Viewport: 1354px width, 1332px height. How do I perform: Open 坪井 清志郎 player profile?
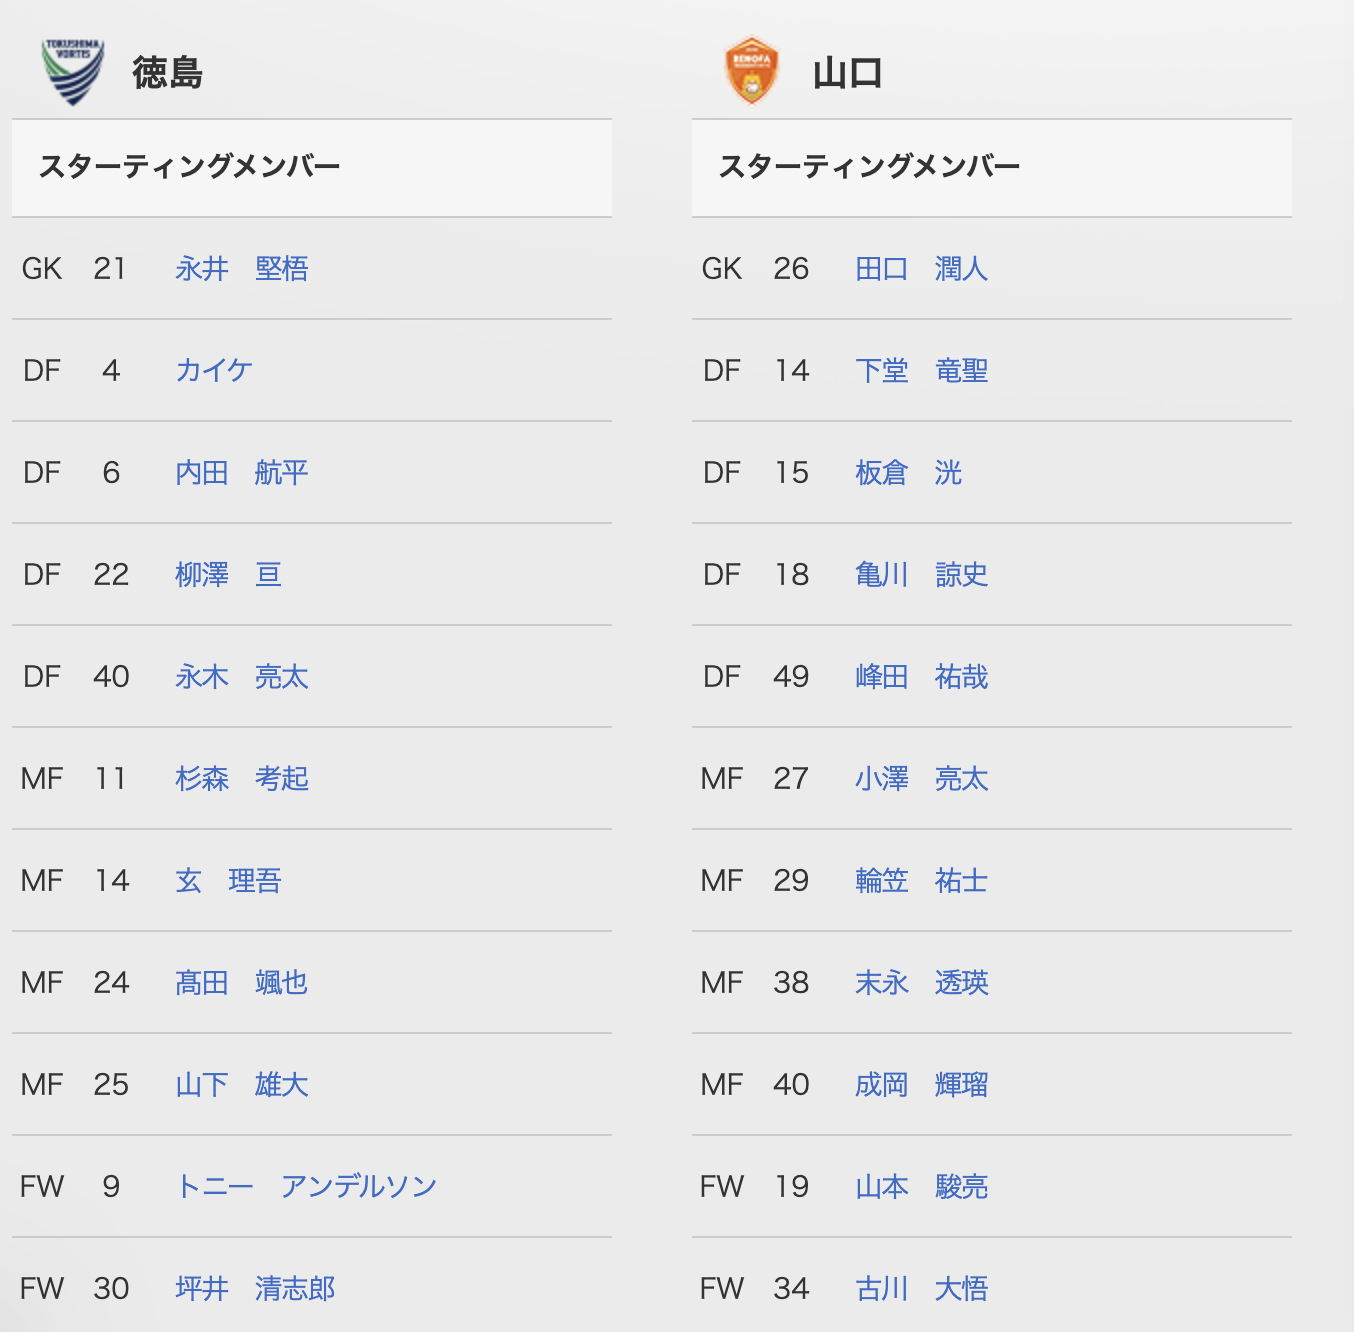point(255,1289)
